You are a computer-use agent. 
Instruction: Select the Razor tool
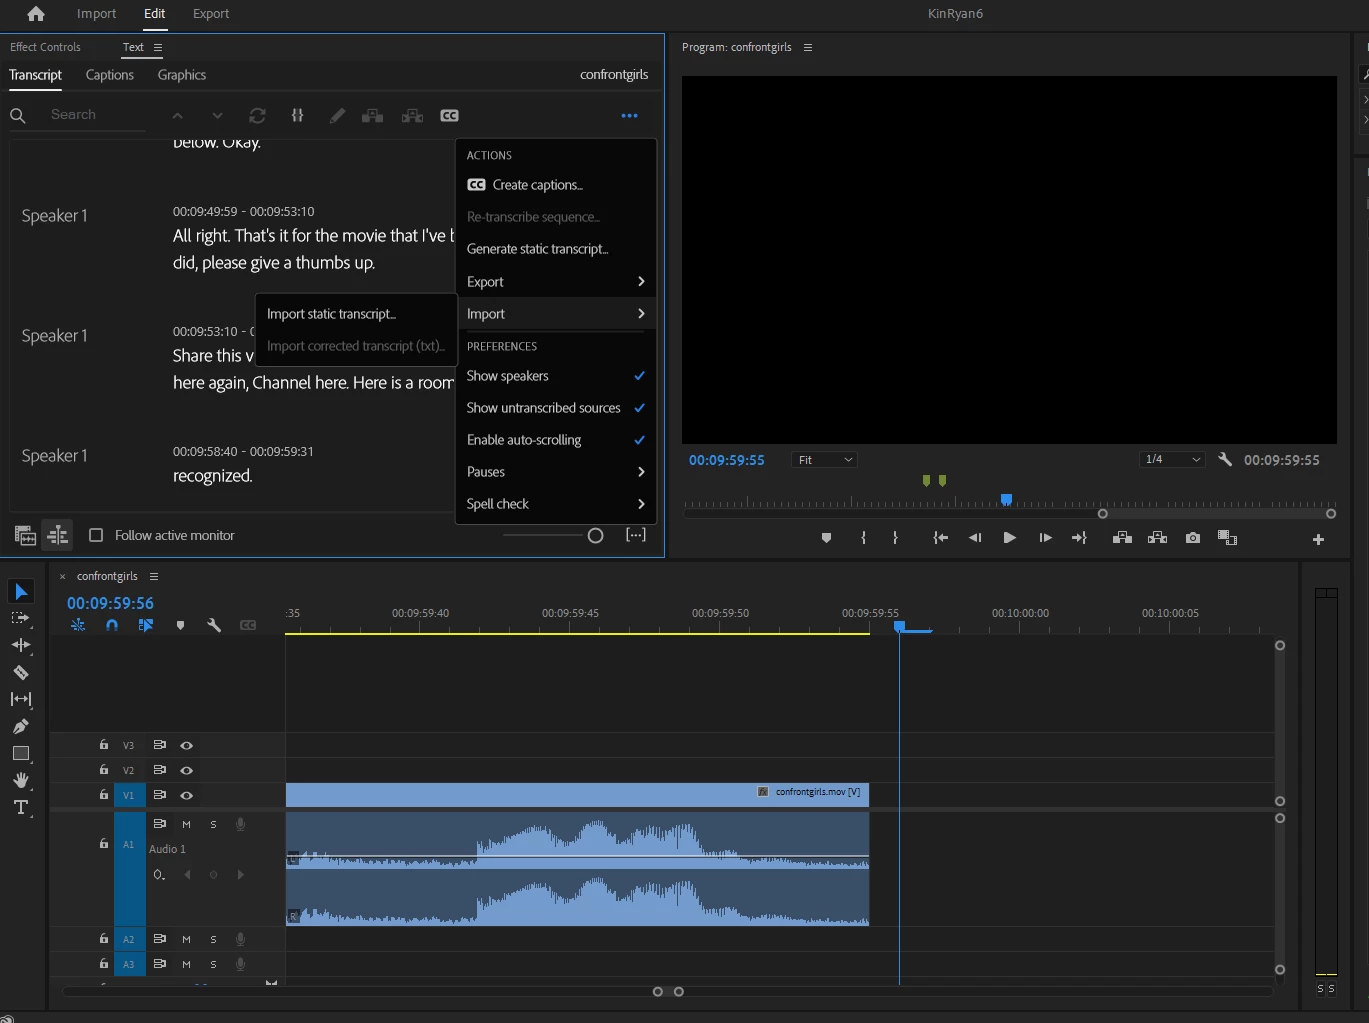pos(20,673)
